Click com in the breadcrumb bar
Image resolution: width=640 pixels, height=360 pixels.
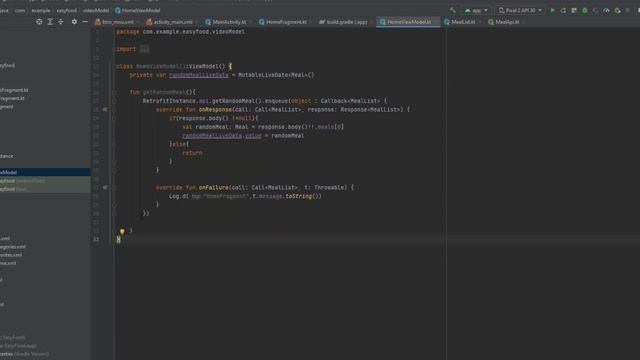[20, 11]
